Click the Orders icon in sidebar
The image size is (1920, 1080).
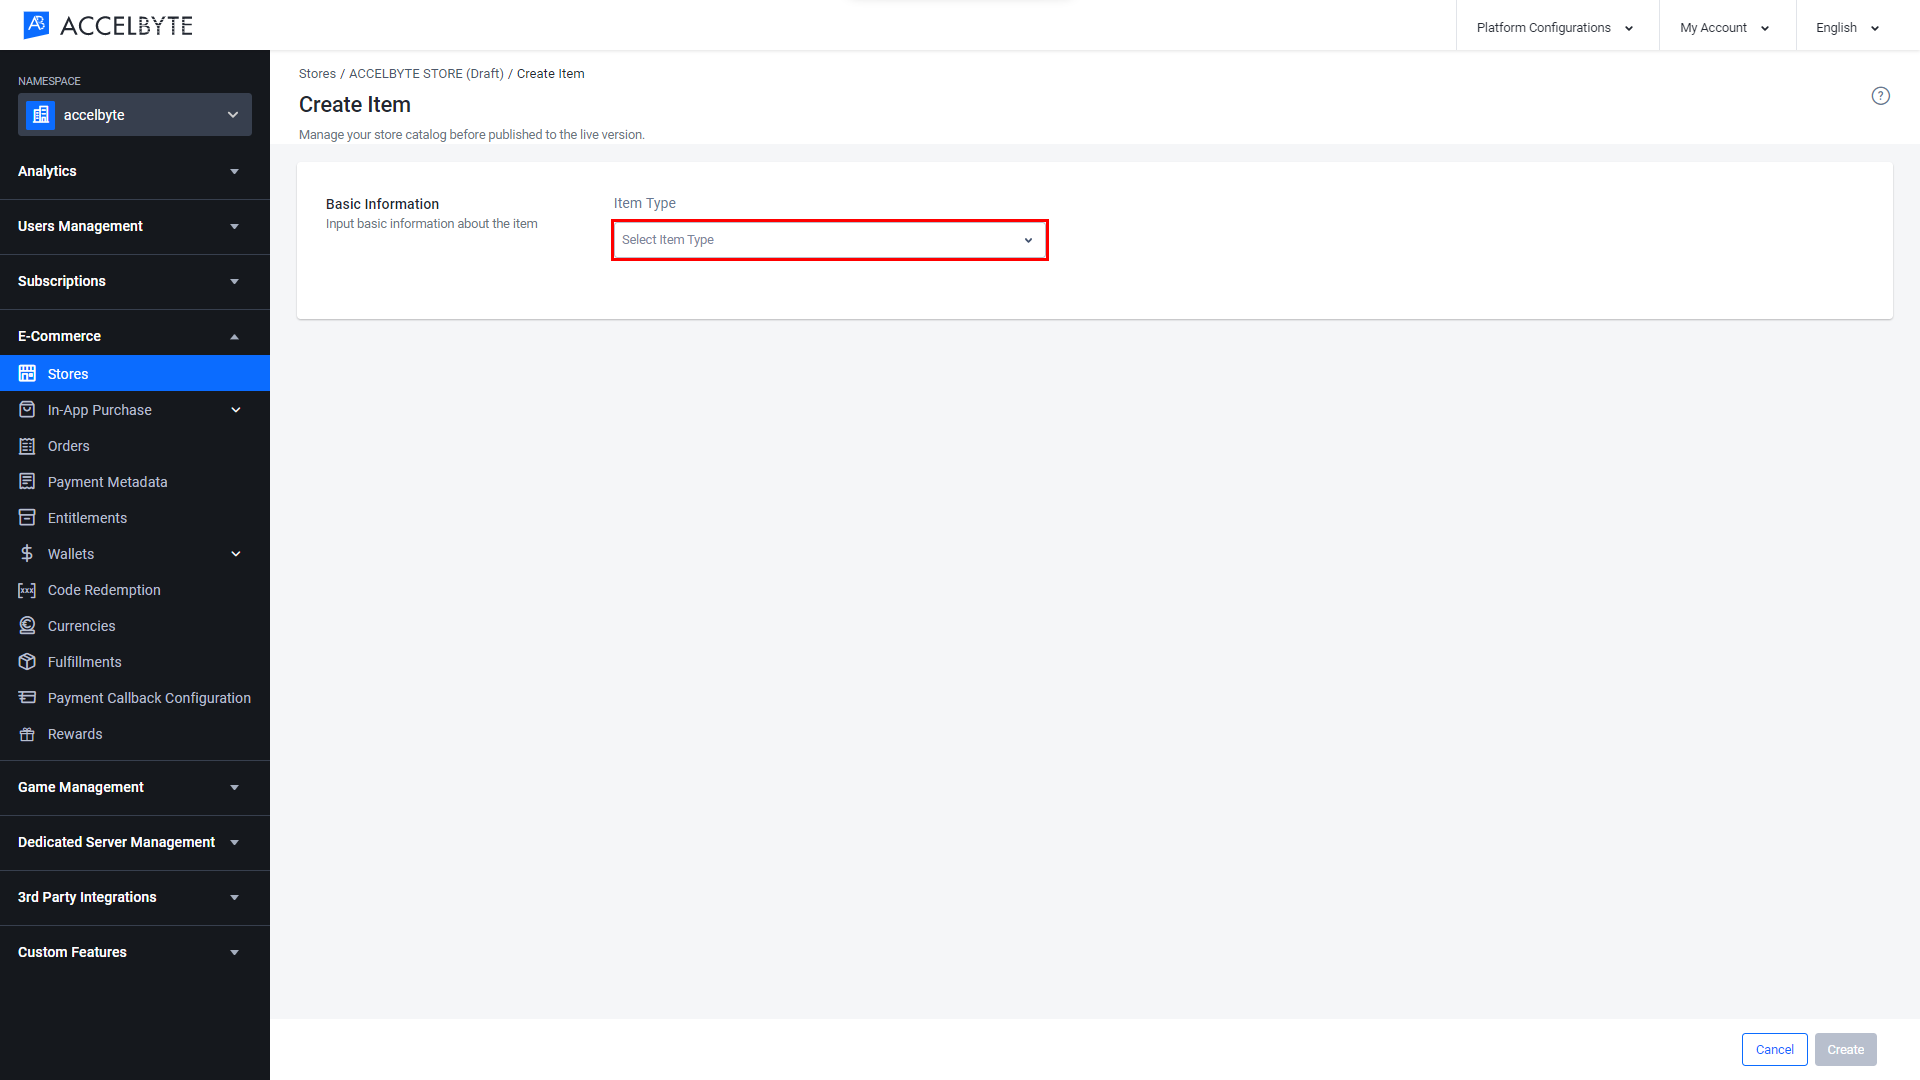point(26,446)
